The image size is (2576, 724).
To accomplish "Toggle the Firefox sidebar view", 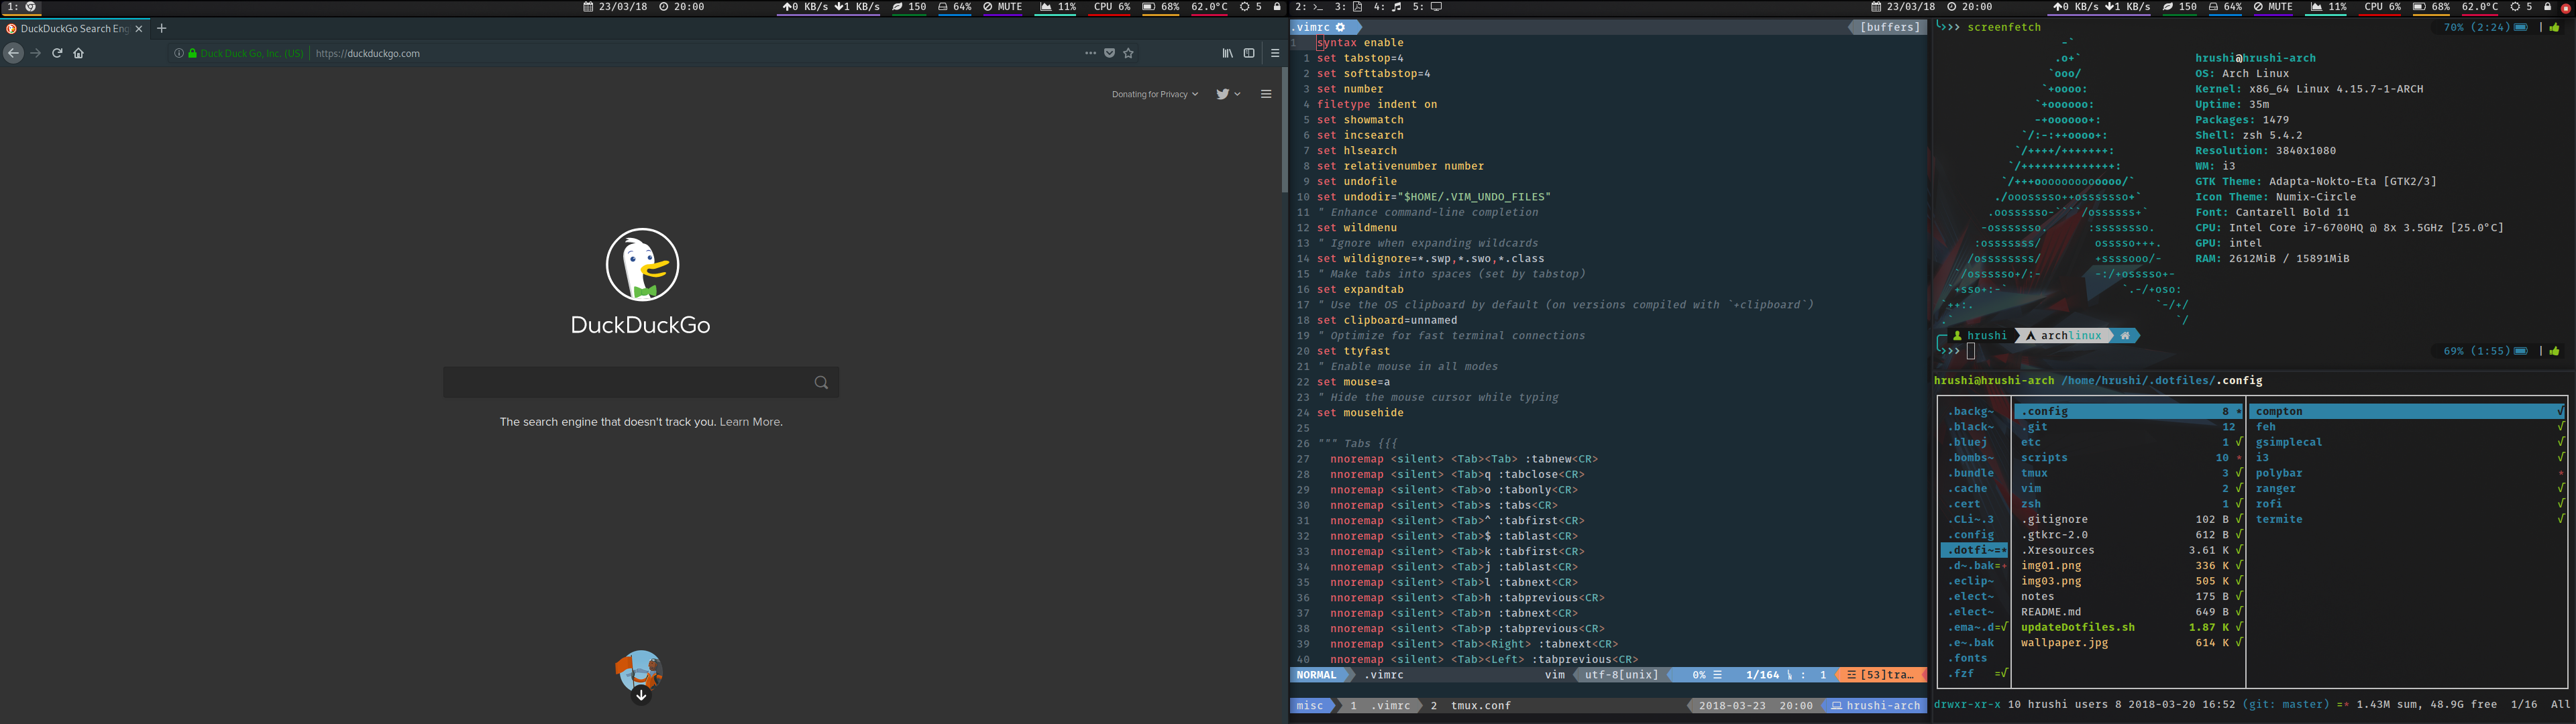I will pos(1249,53).
